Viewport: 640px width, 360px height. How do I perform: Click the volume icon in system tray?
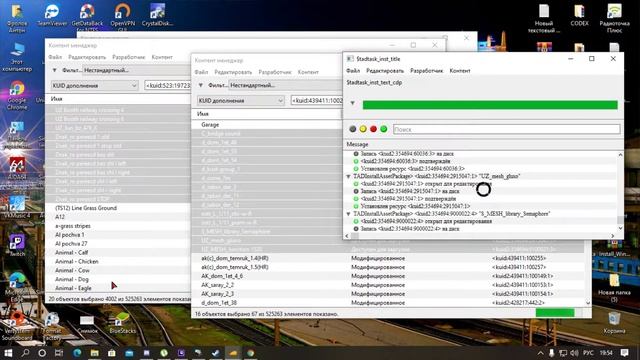coord(574,353)
